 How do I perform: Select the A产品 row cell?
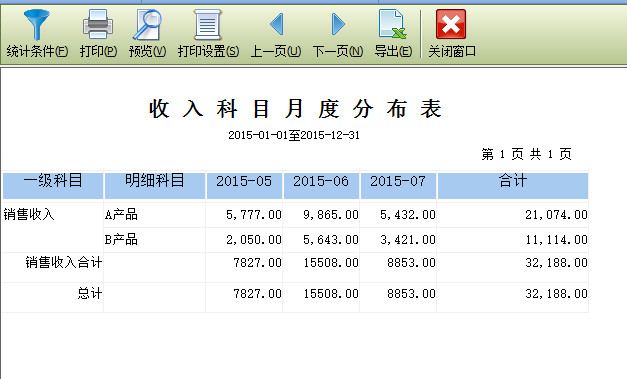coord(155,215)
